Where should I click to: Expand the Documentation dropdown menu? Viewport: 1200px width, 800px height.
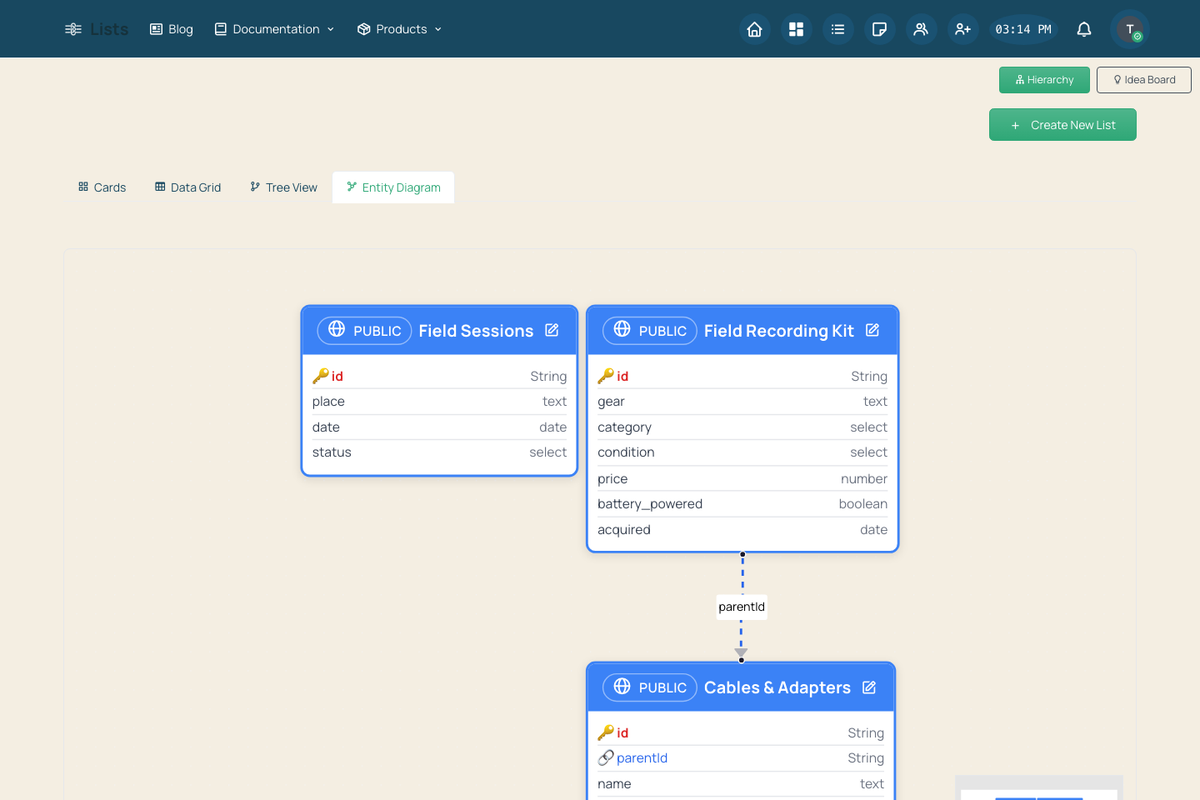274,29
